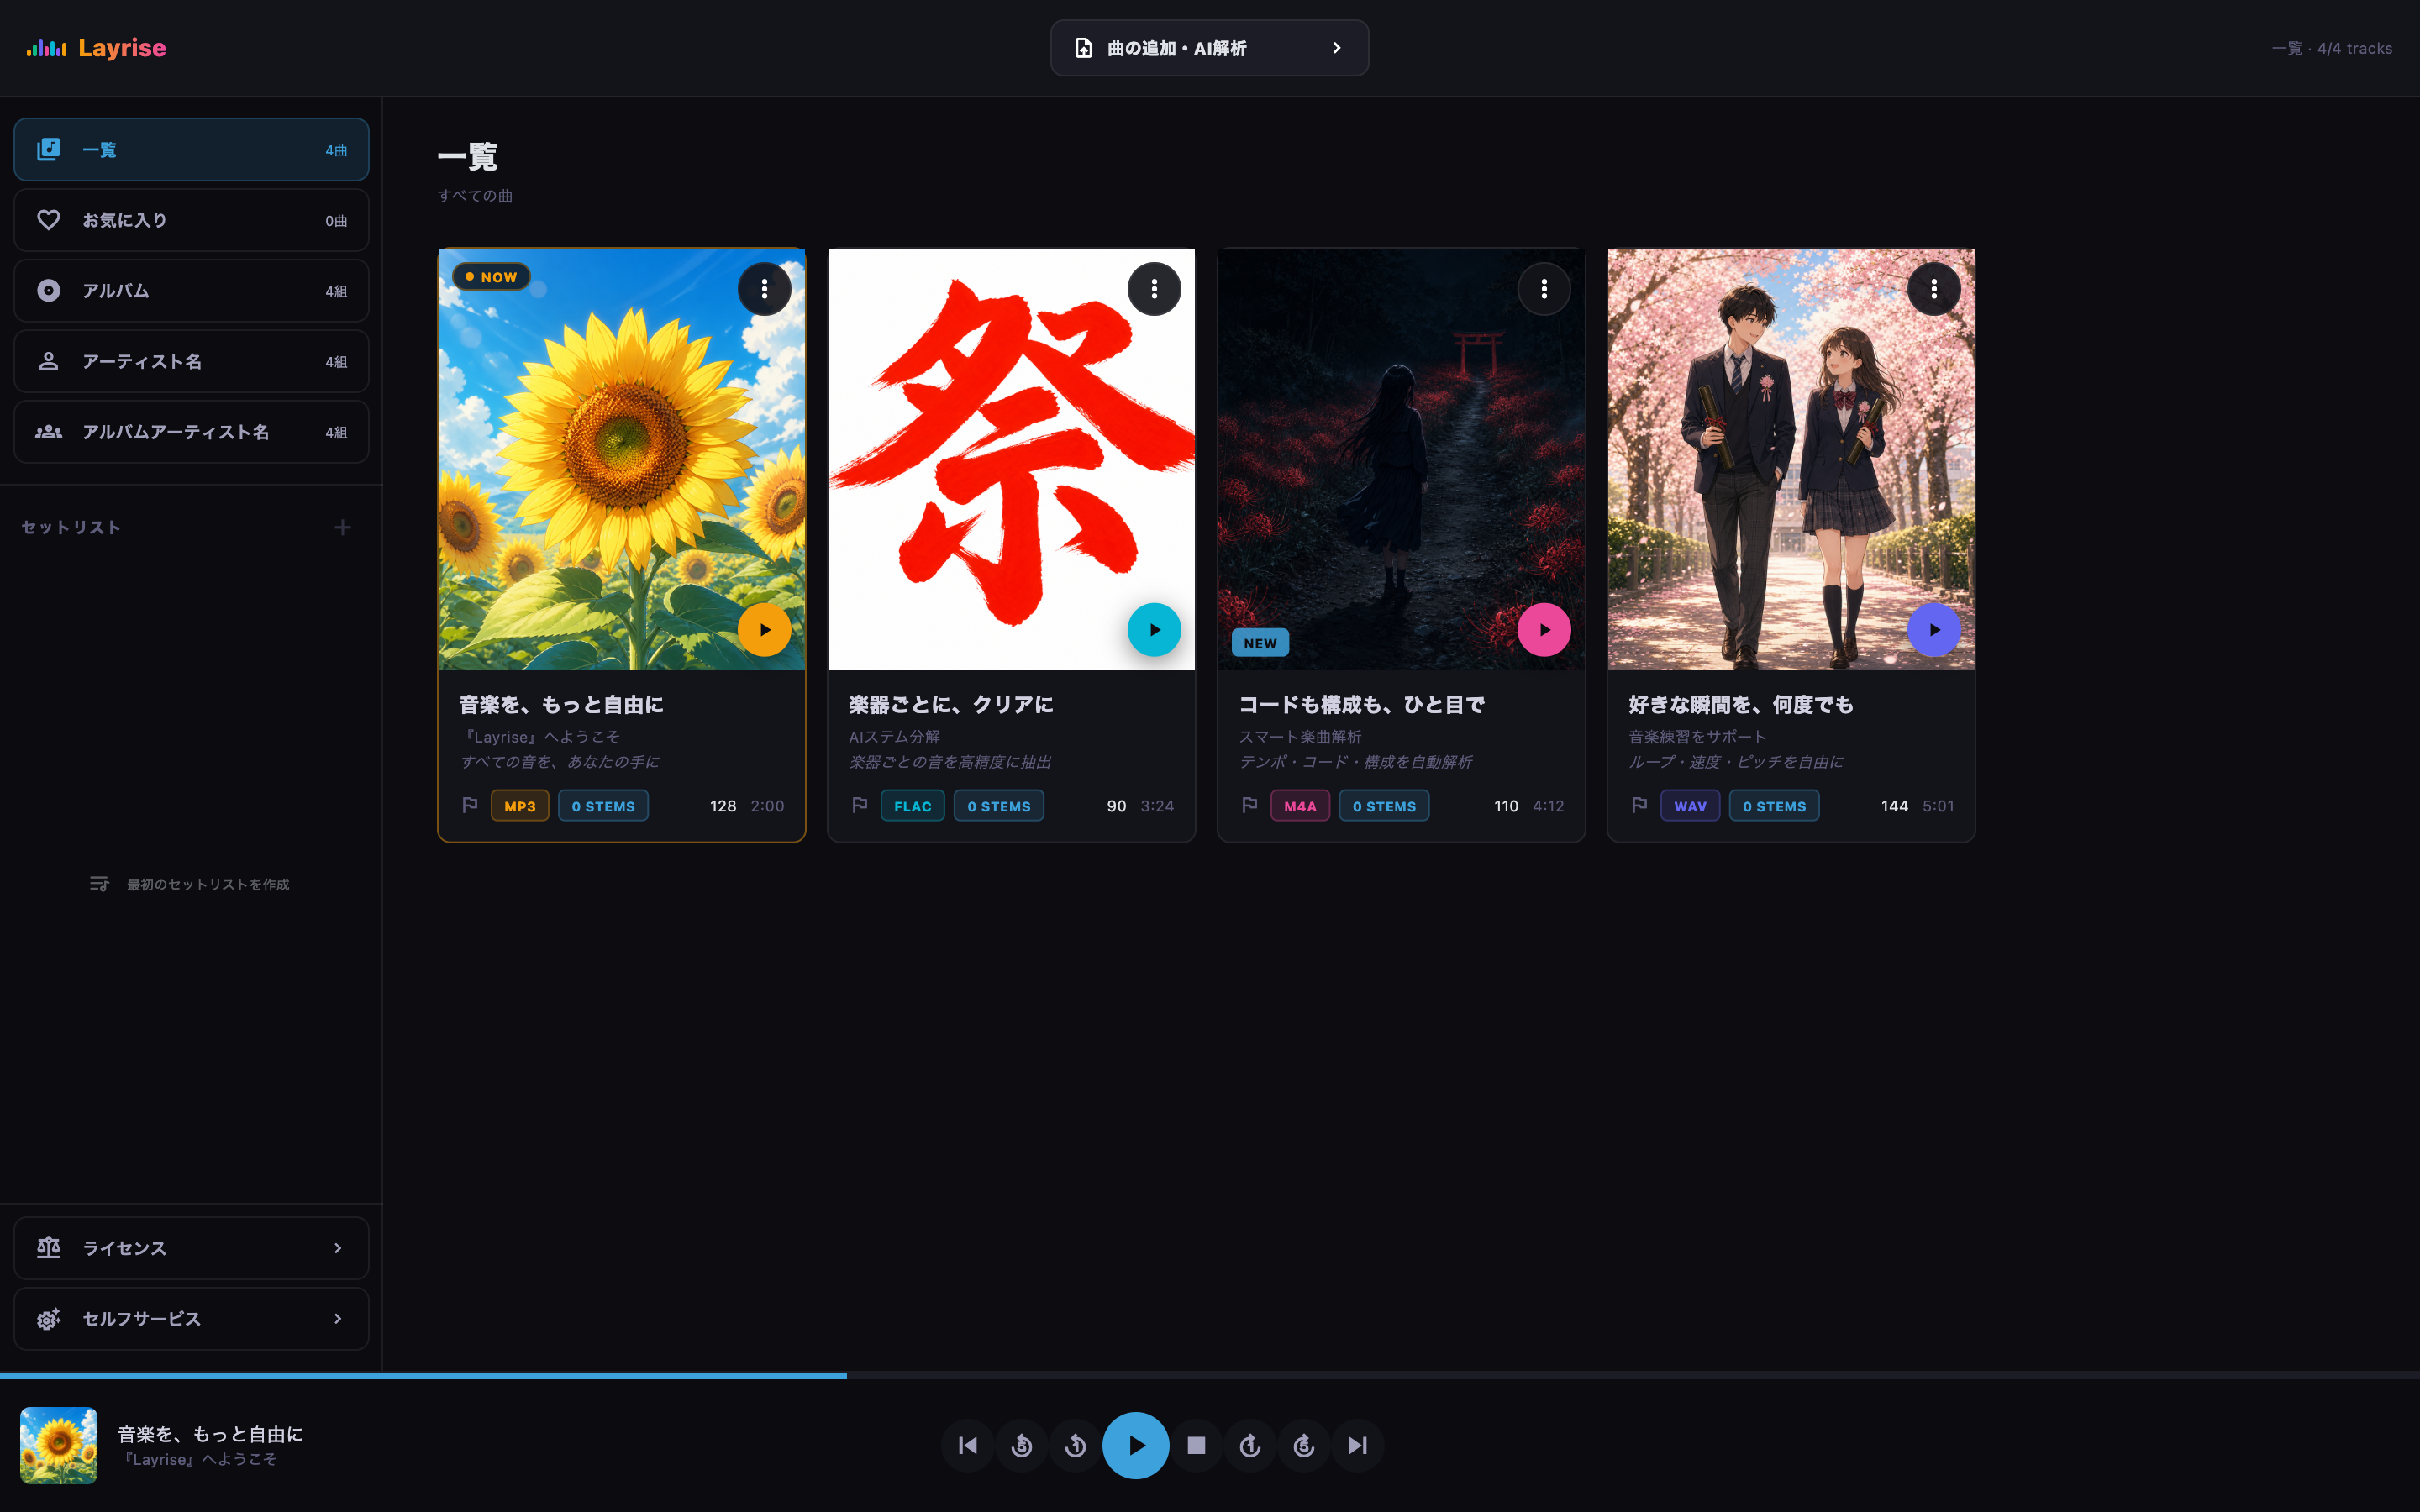Expand ライセンス section

tap(191, 1248)
